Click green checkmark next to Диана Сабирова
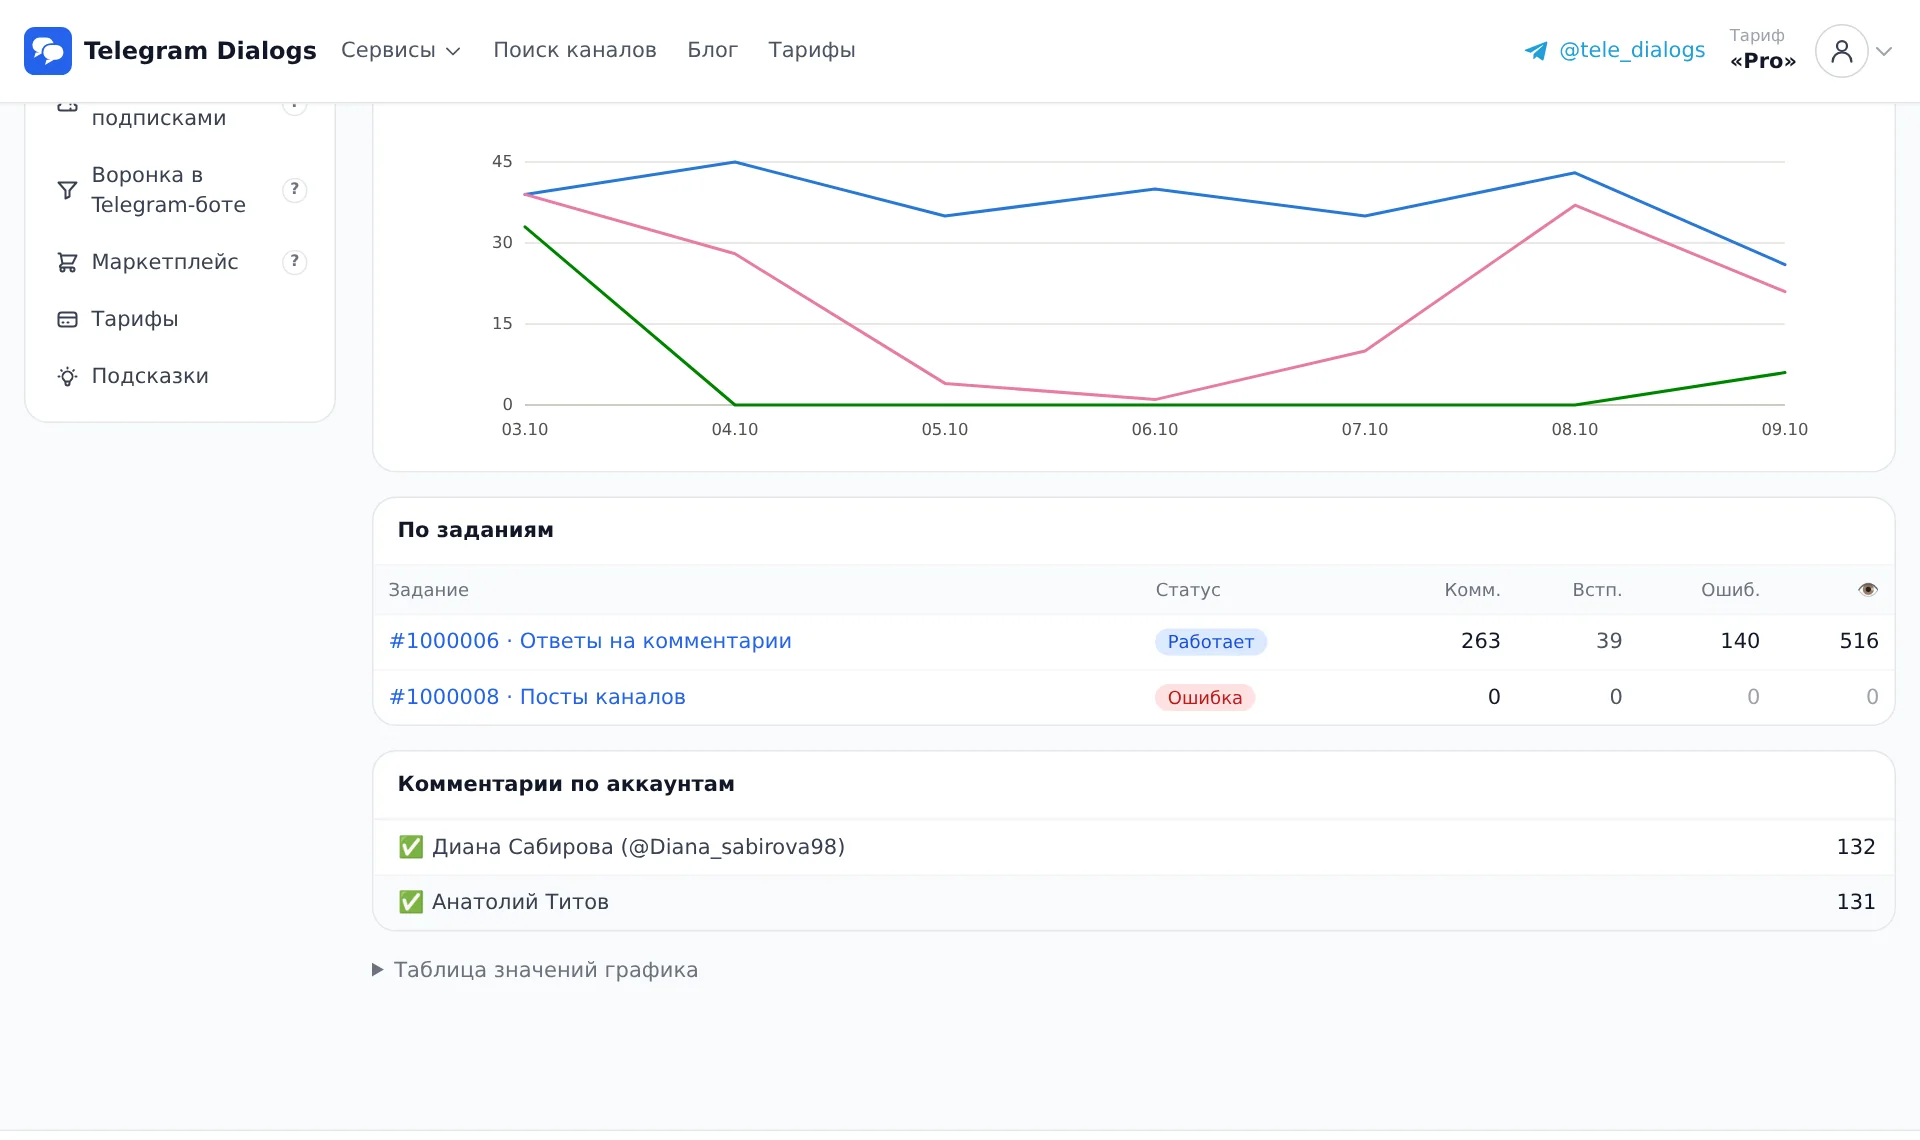Image resolution: width=1920 pixels, height=1140 pixels. [411, 847]
